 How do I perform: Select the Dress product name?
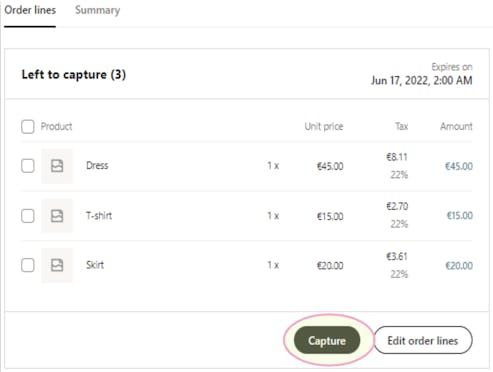[97, 165]
